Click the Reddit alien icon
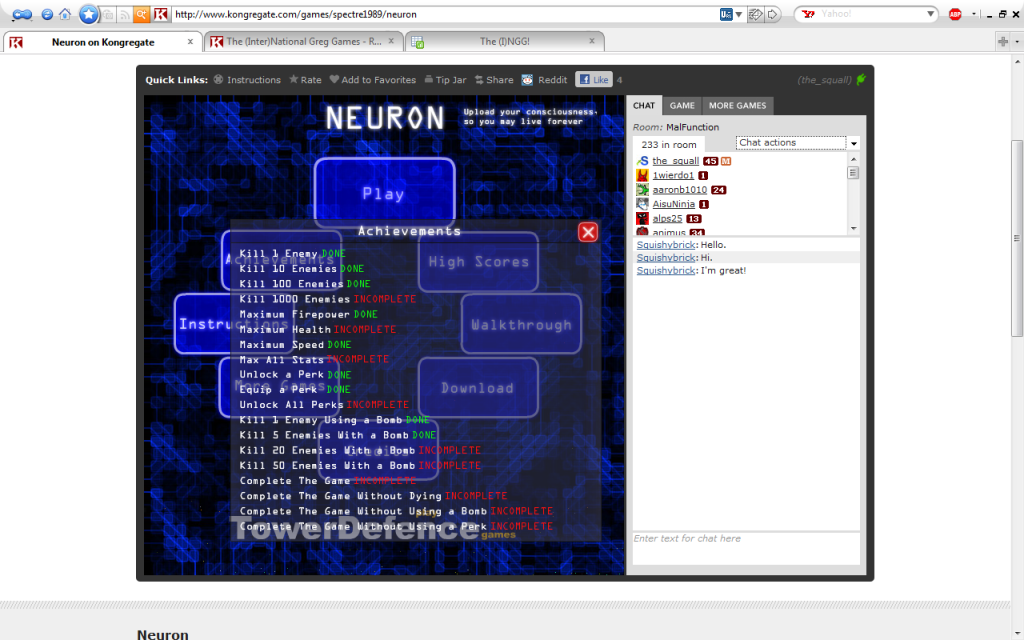Image resolution: width=1024 pixels, height=640 pixels. point(527,80)
